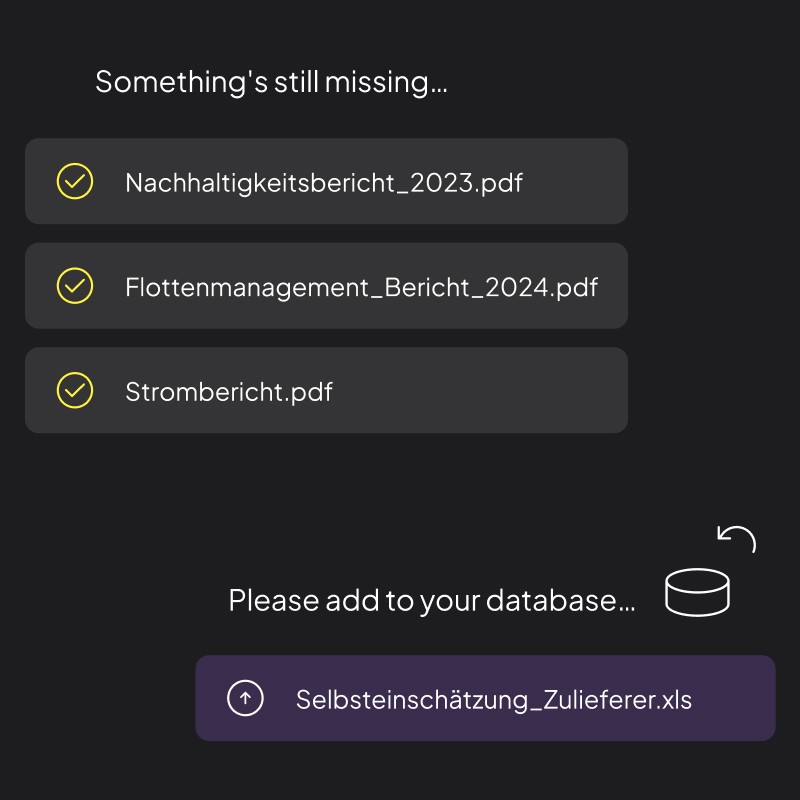This screenshot has height=800, width=800.
Task: Open the Nachhaltigkeitsbericht_2023.pdf file row
Action: pyautogui.click(x=326, y=181)
